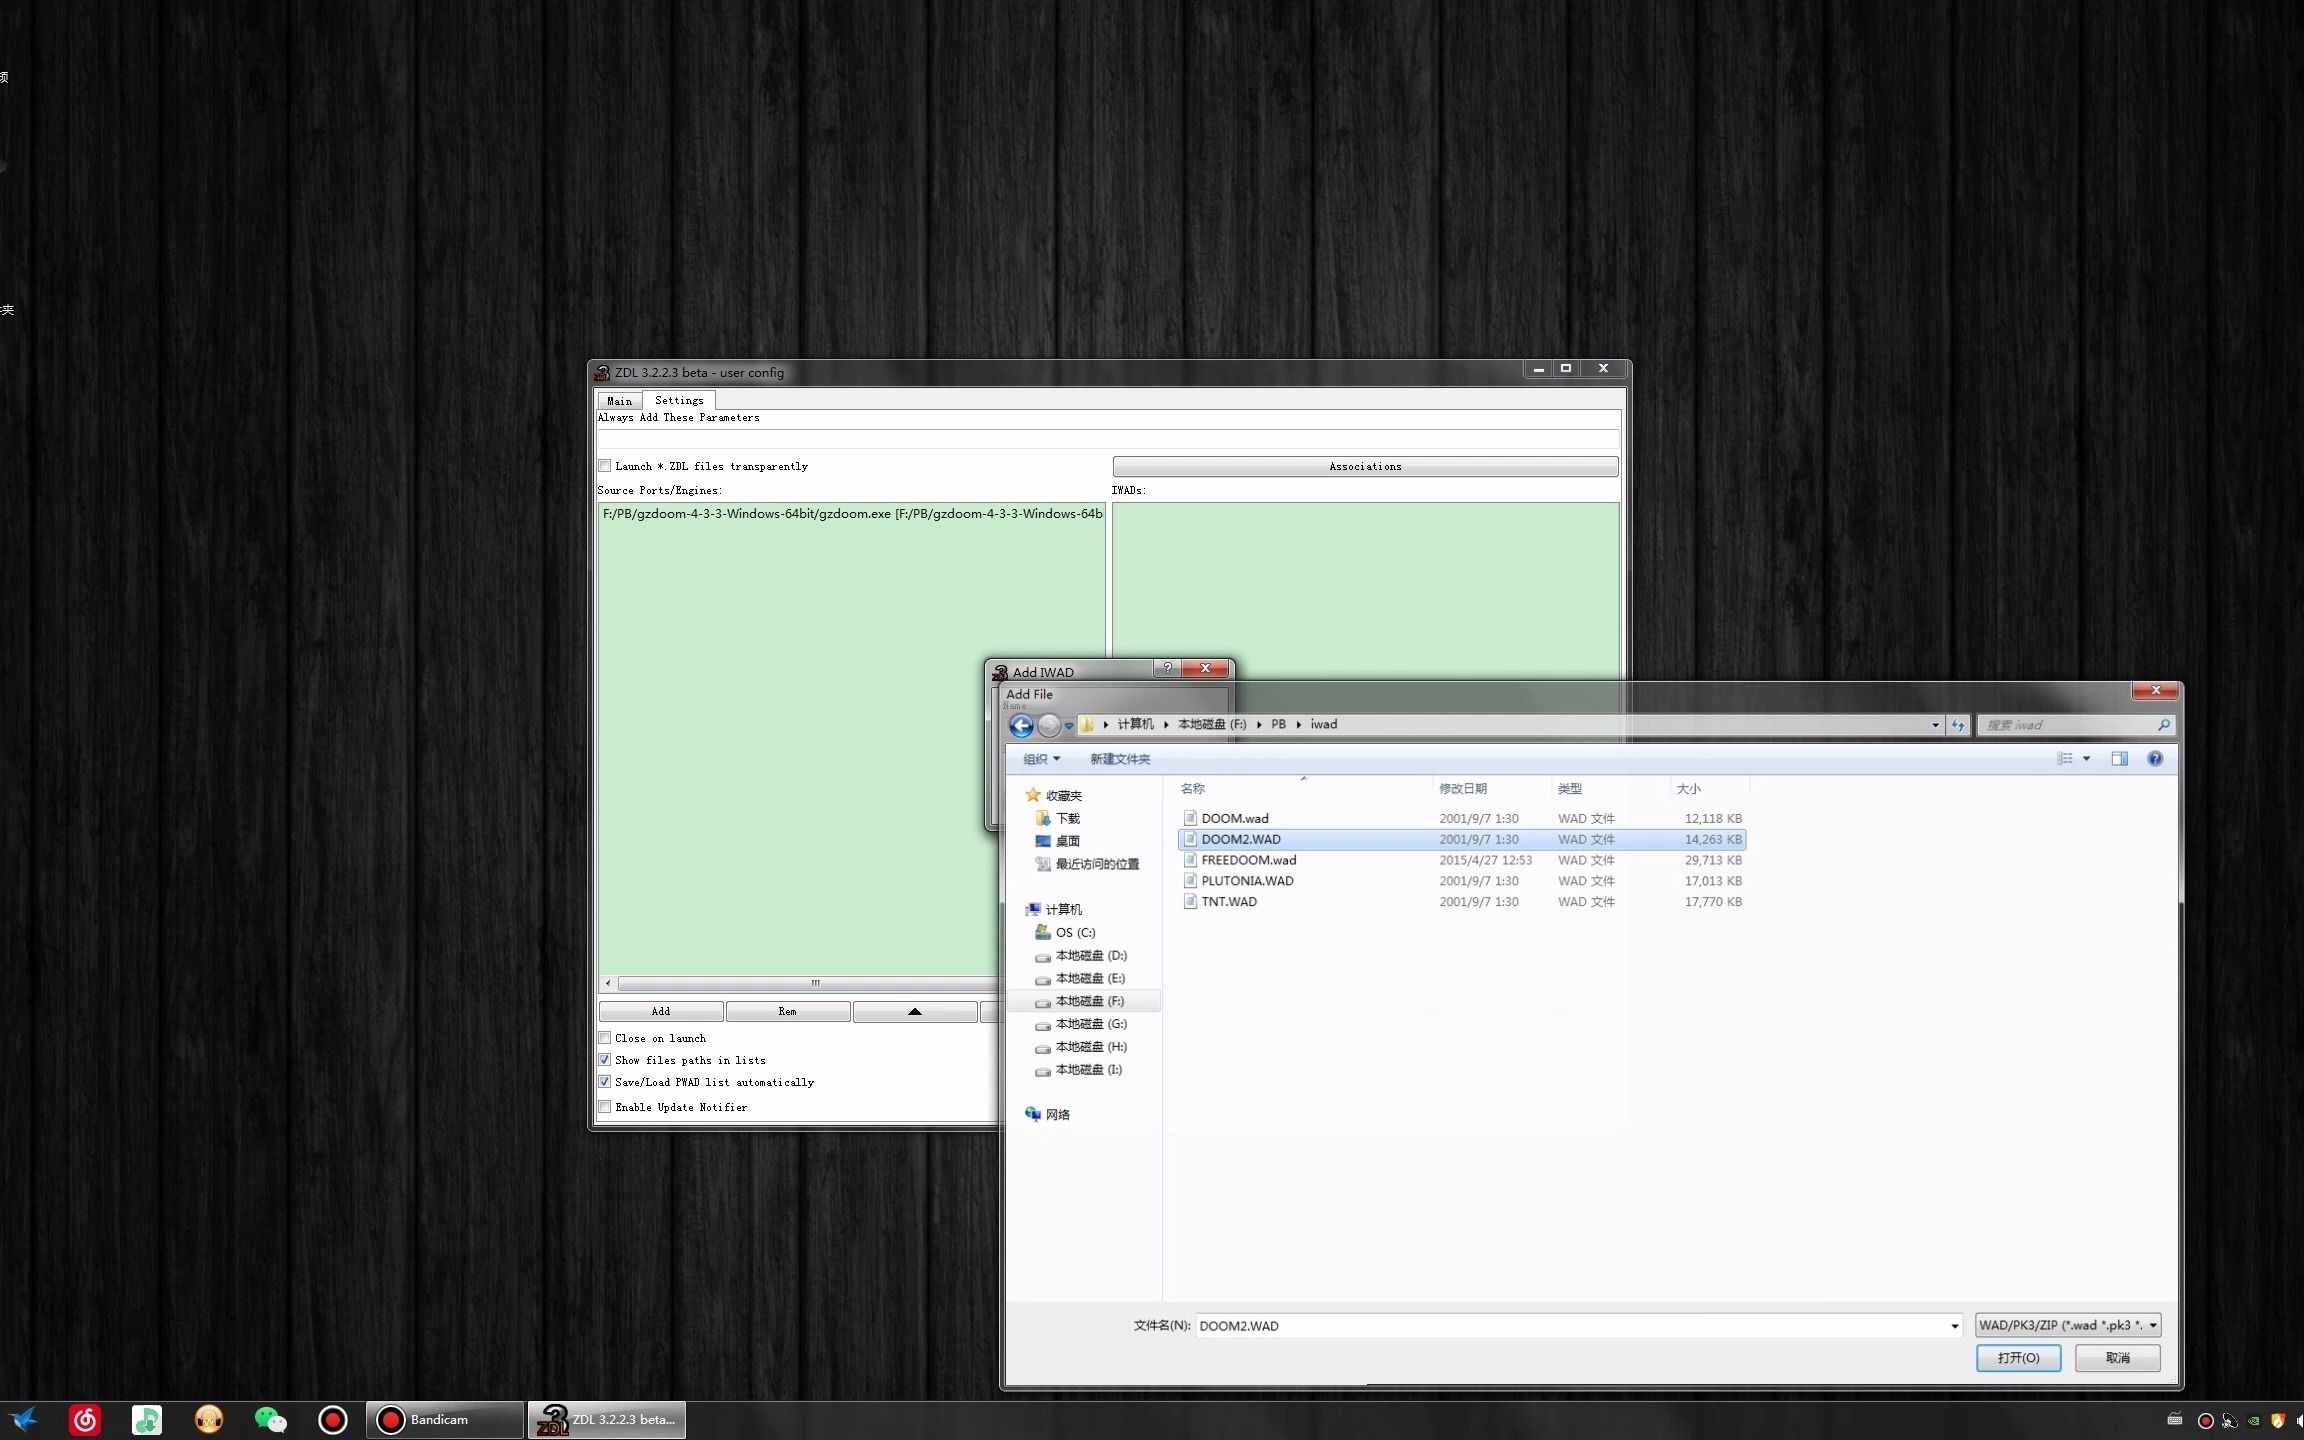Click the DOOM.wad file icon

click(1190, 818)
